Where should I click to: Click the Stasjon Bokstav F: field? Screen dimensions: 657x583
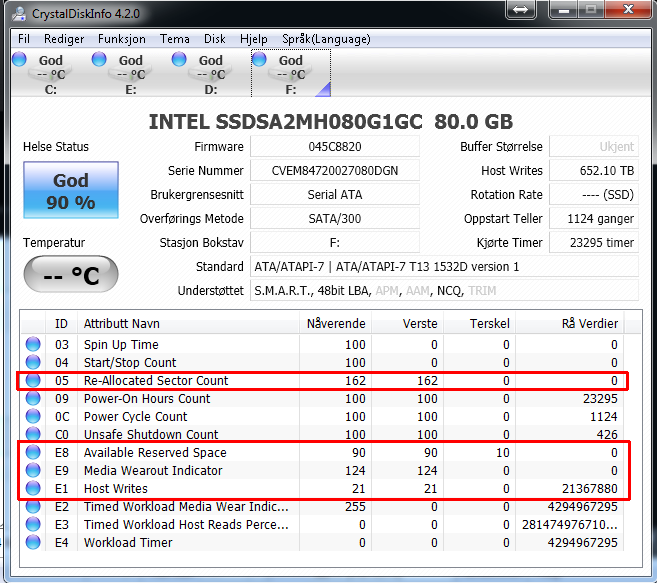point(335,242)
